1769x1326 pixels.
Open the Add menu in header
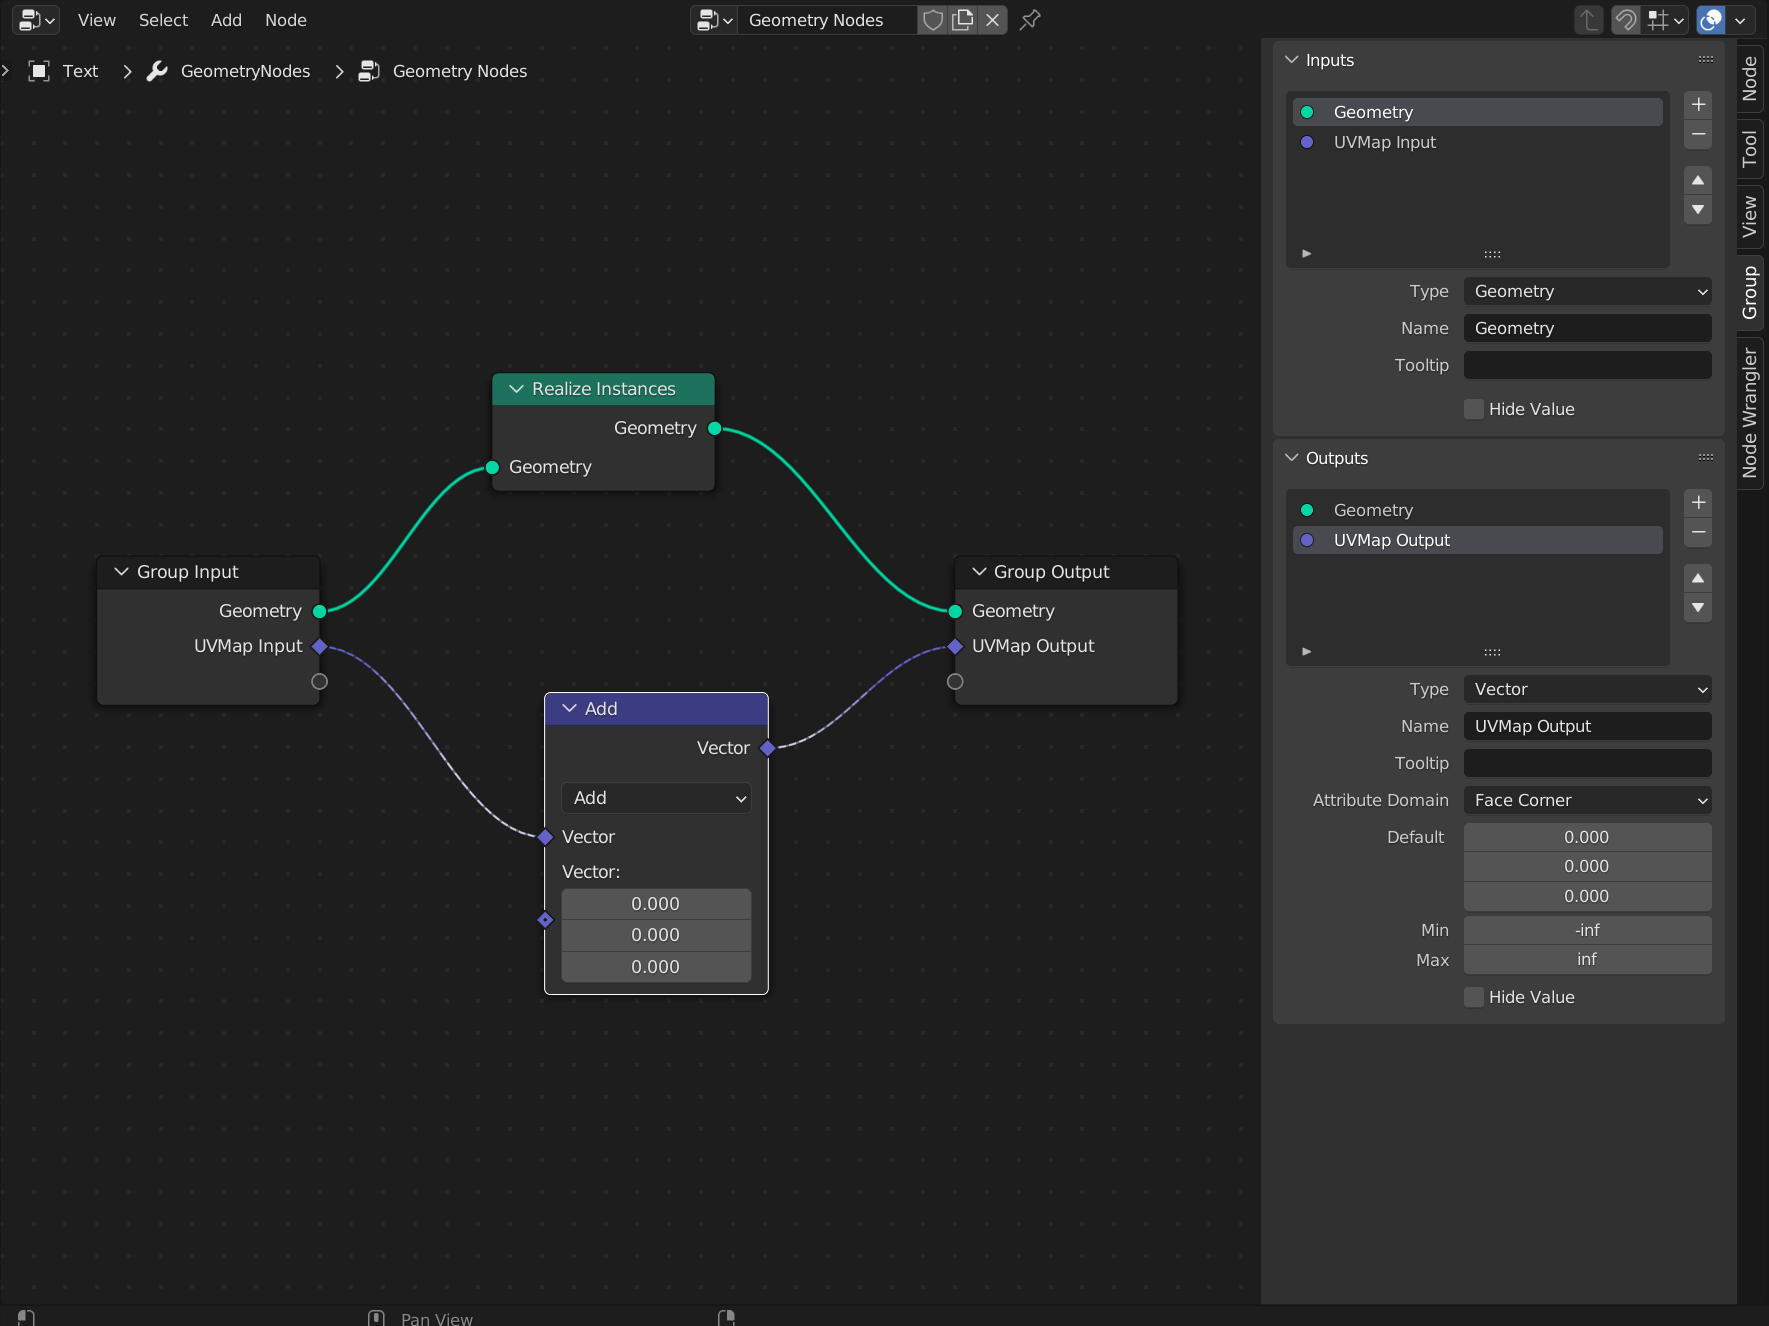click(x=226, y=20)
